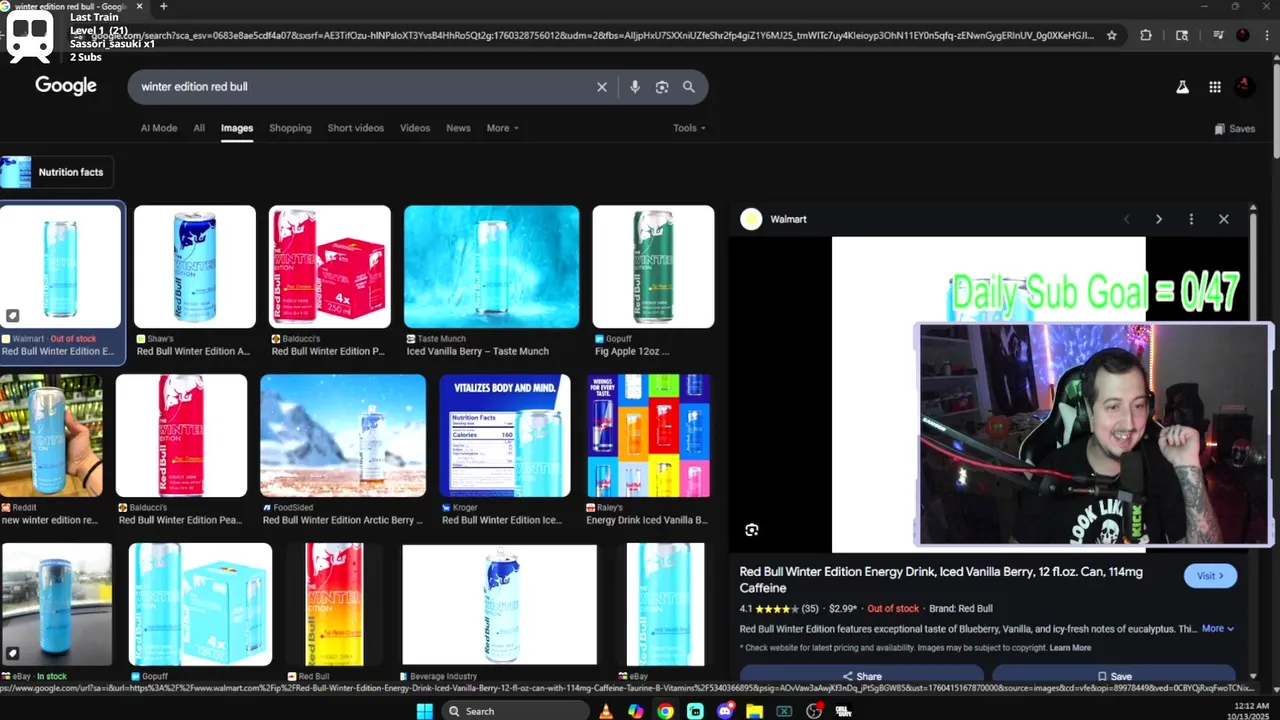Image resolution: width=1280 pixels, height=720 pixels.
Task: Start voice search with the microphone icon
Action: pos(634,87)
